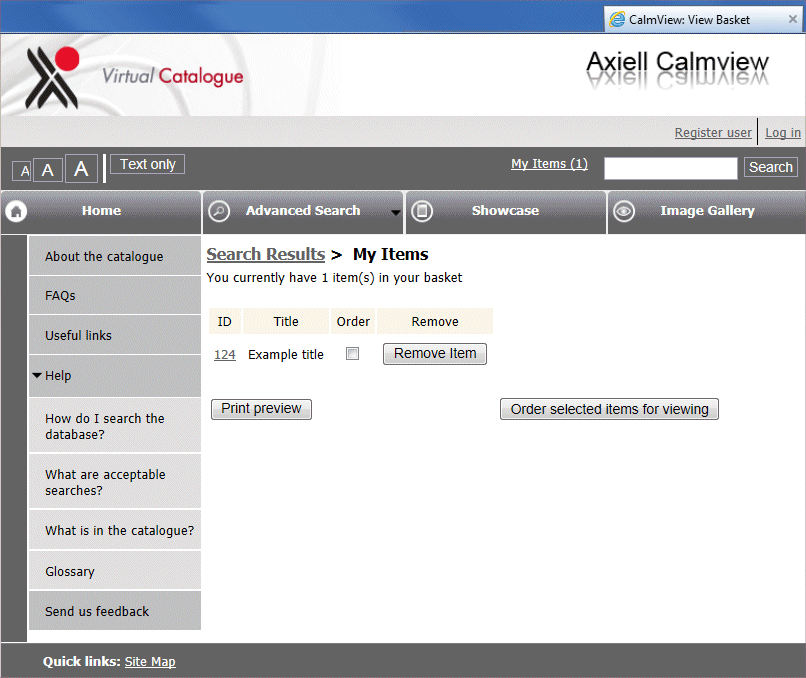The height and width of the screenshot is (678, 806).
Task: Open record ID 124 link
Action: click(x=225, y=355)
